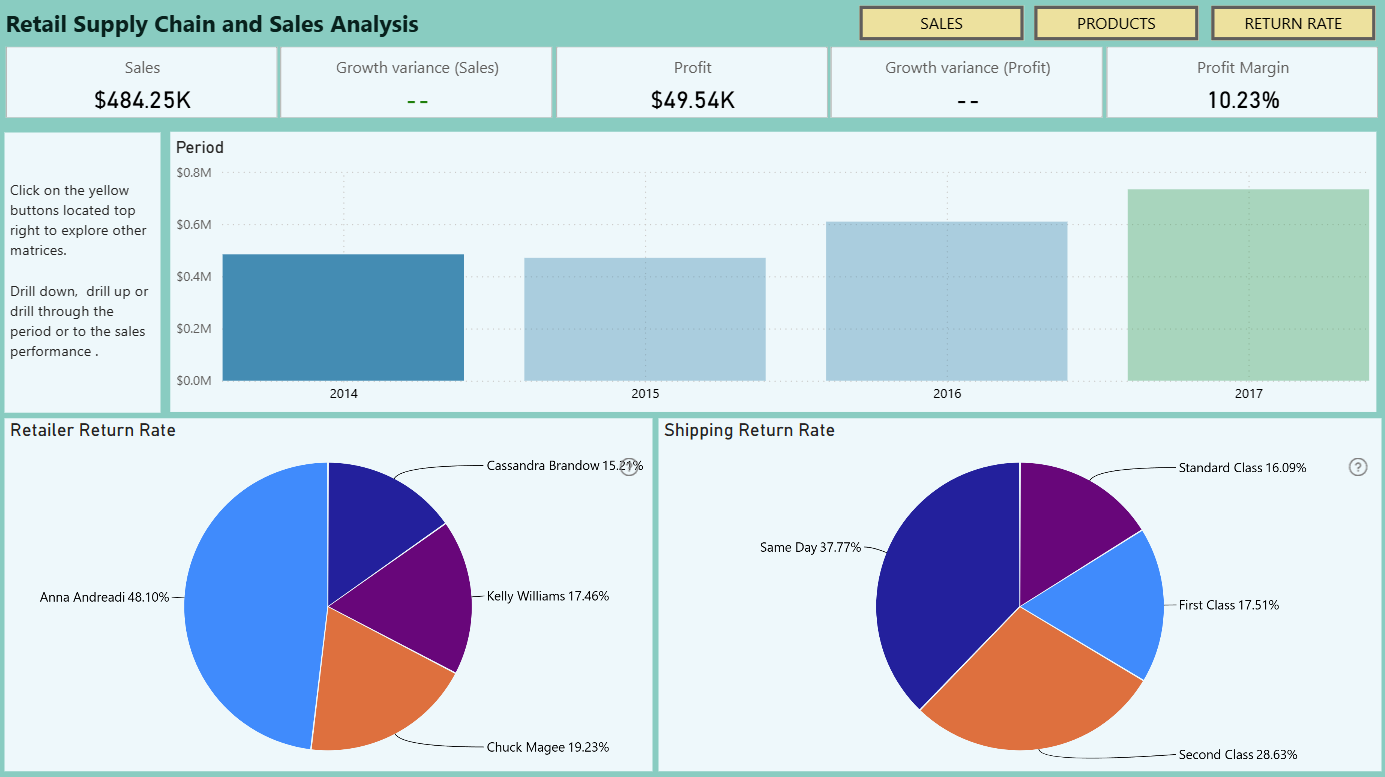The width and height of the screenshot is (1385, 777).
Task: Select the 2017 bar in Period chart
Action: [x=1248, y=285]
